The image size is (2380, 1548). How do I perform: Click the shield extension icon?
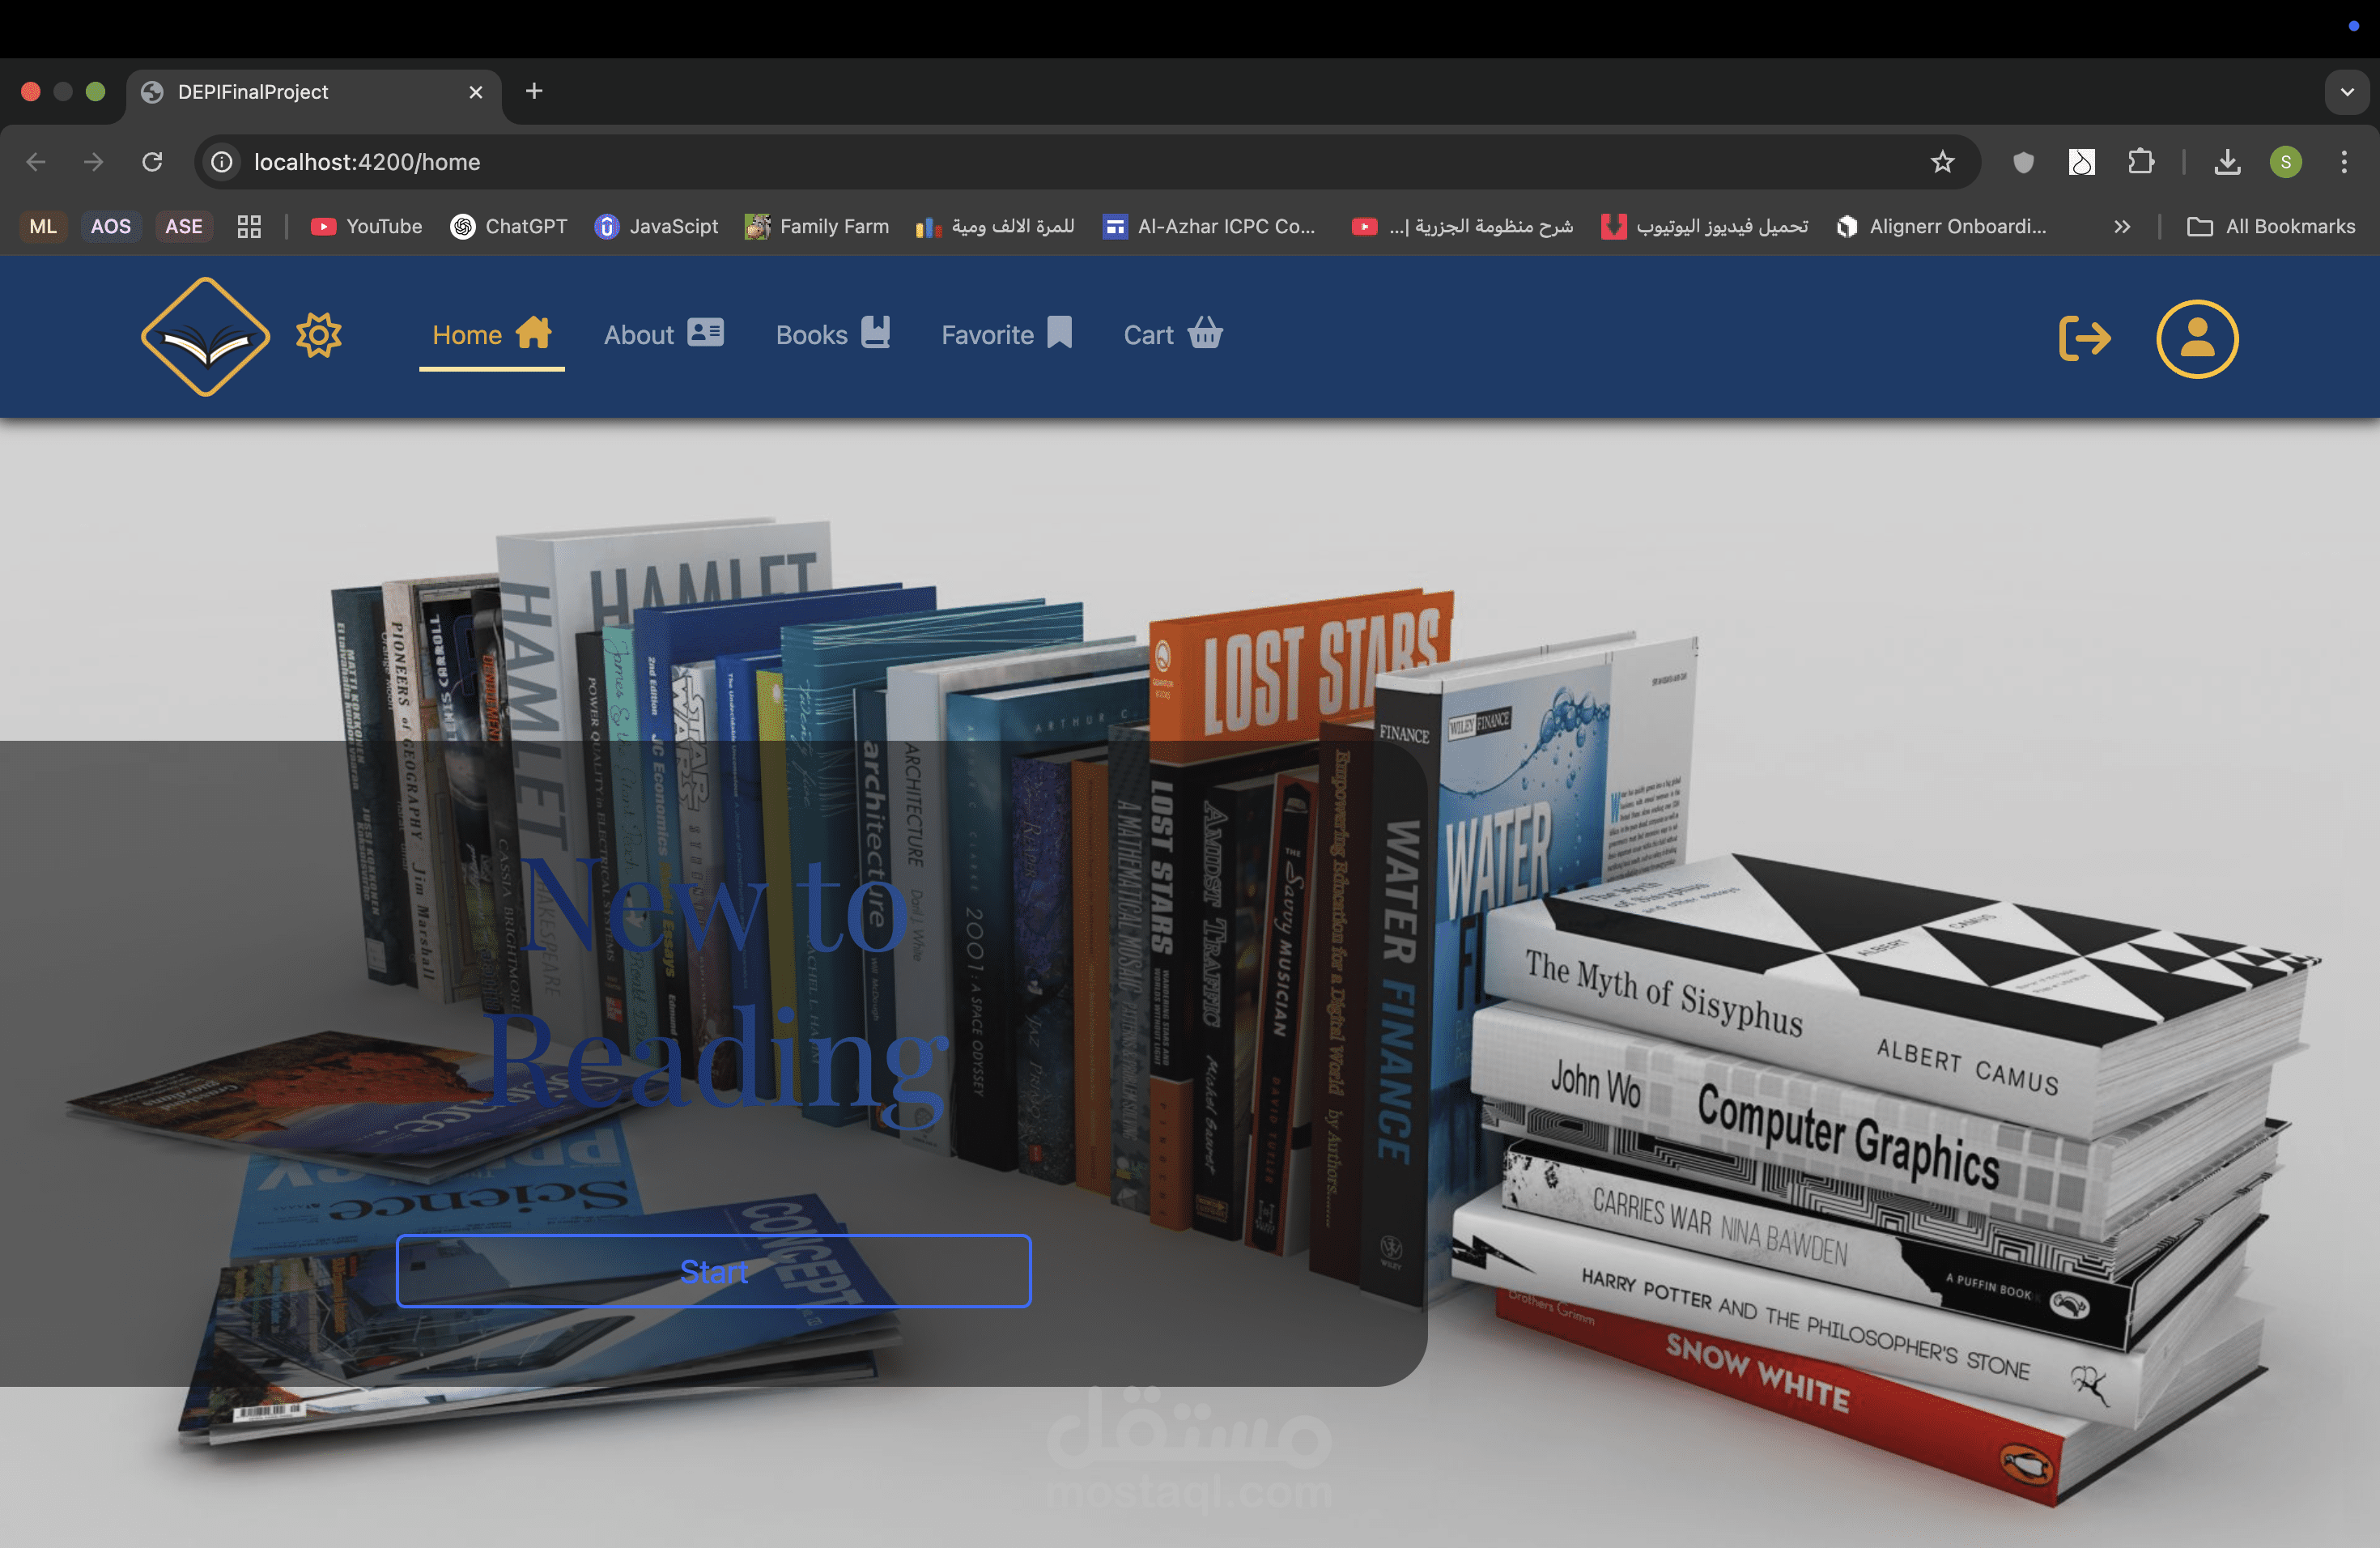click(x=2023, y=162)
